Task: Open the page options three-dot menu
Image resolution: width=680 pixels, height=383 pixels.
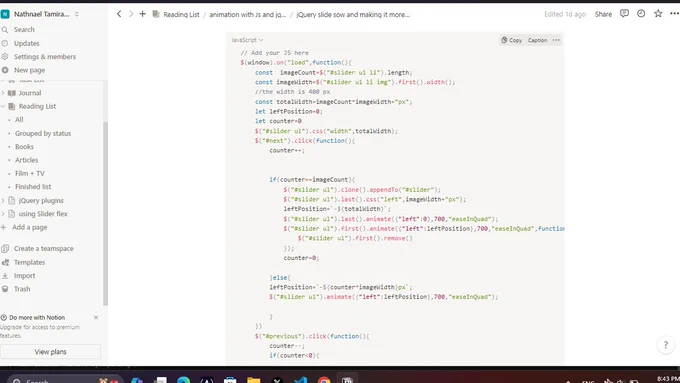Action: tap(674, 14)
